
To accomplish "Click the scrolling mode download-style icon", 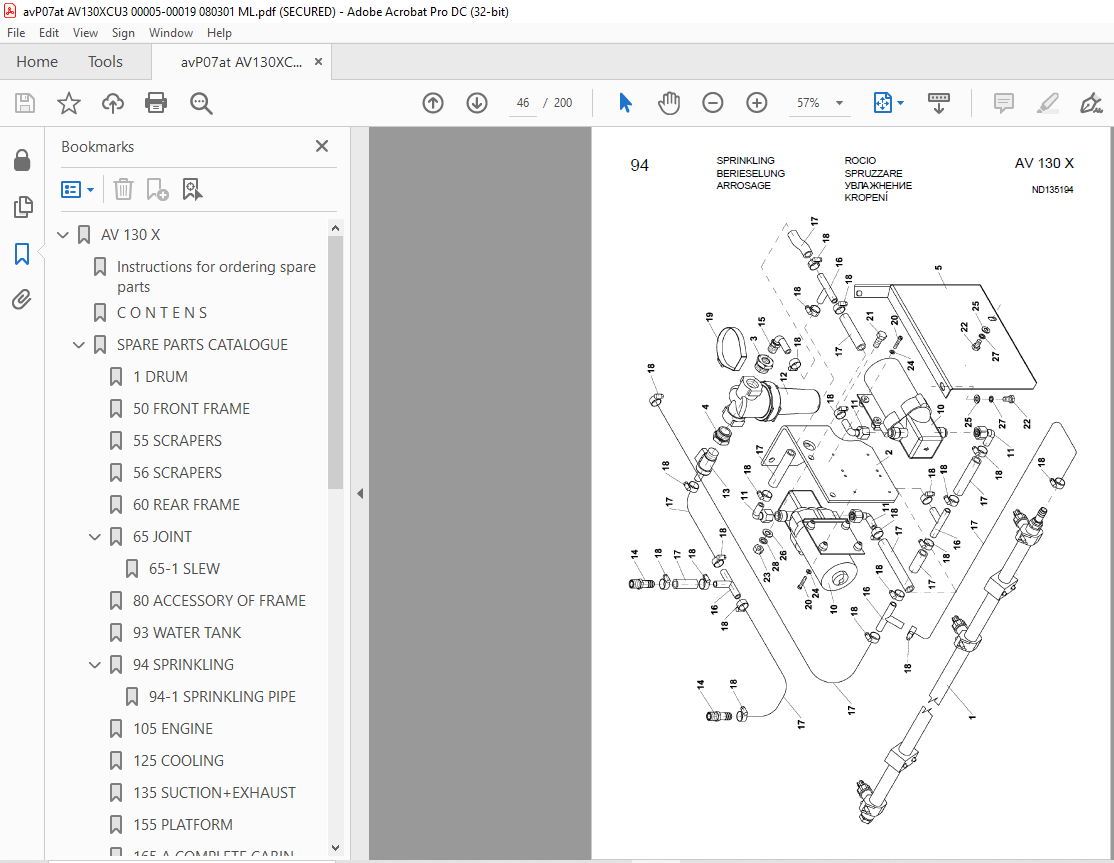I will [x=939, y=103].
